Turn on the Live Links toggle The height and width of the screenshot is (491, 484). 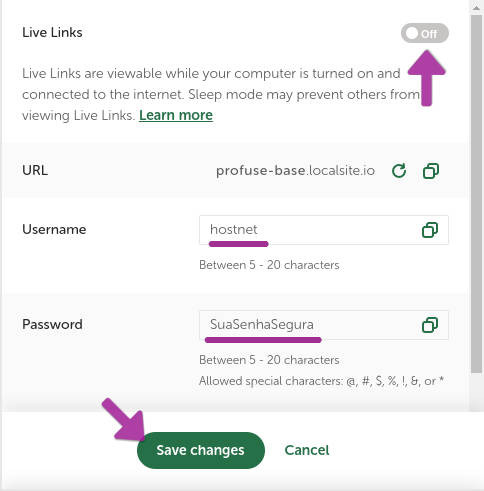pos(425,33)
